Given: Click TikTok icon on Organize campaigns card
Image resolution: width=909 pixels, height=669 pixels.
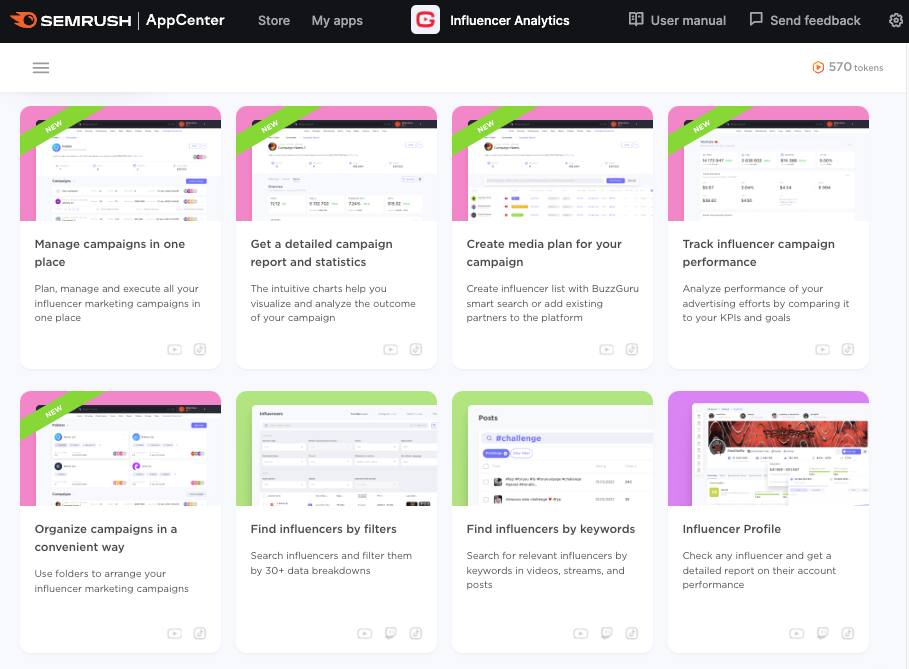Looking at the screenshot, I should [200, 633].
